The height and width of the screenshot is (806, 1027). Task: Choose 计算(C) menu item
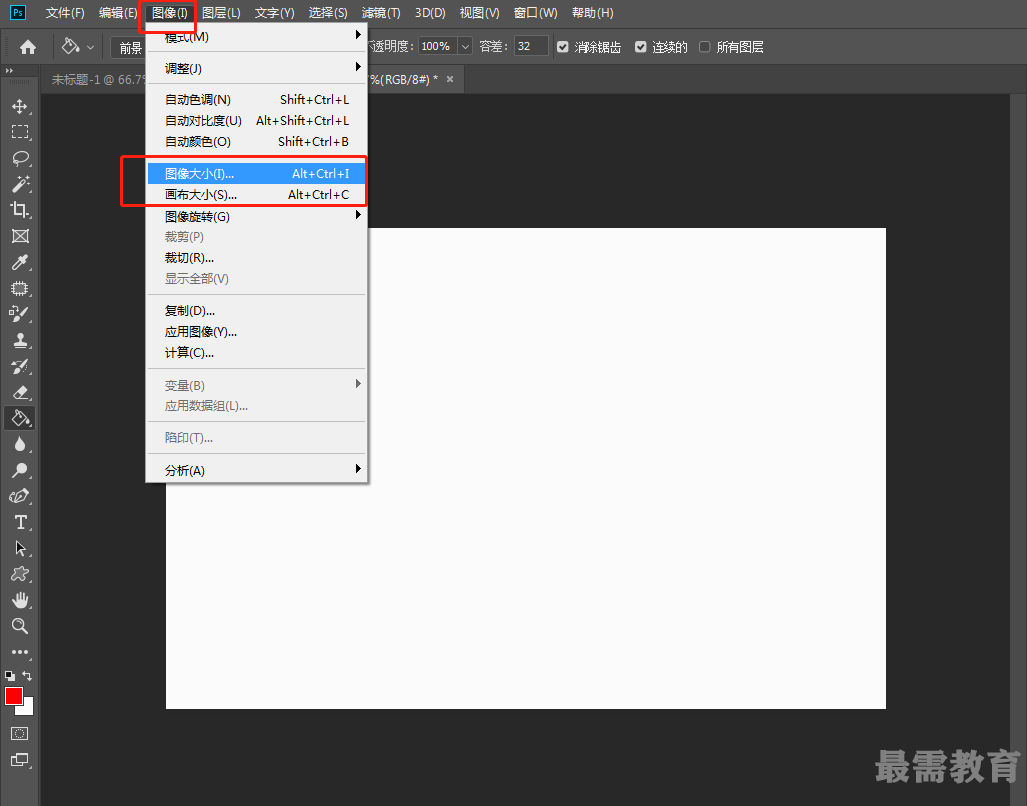255,352
